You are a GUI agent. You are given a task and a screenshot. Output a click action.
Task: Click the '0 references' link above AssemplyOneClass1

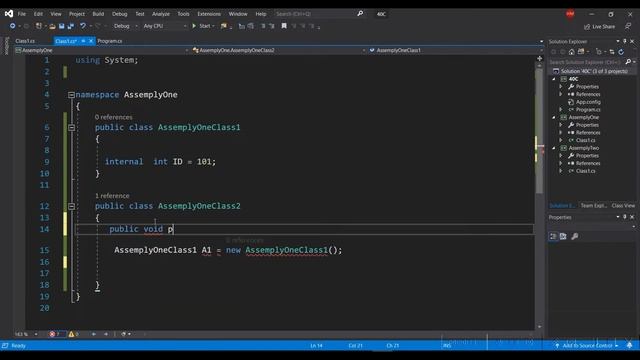pyautogui.click(x=114, y=117)
